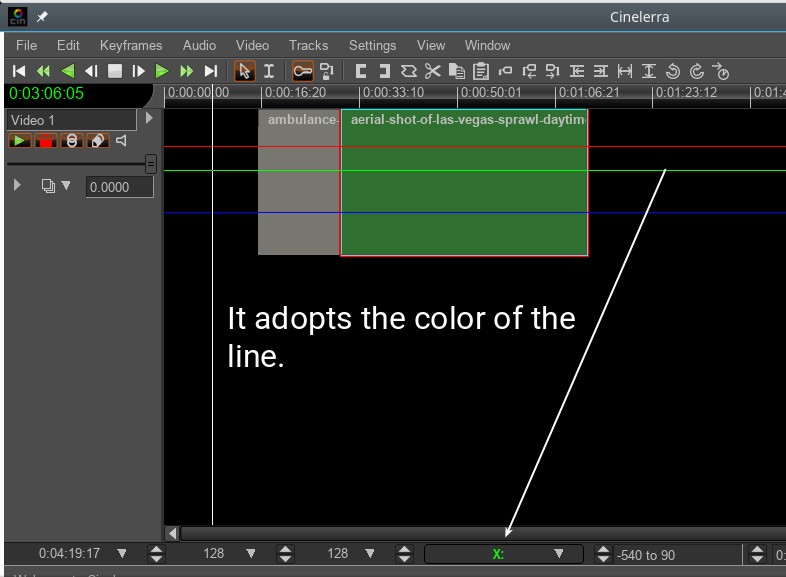Click the scissors Cut icon
The height and width of the screenshot is (577, 786).
coord(432,71)
